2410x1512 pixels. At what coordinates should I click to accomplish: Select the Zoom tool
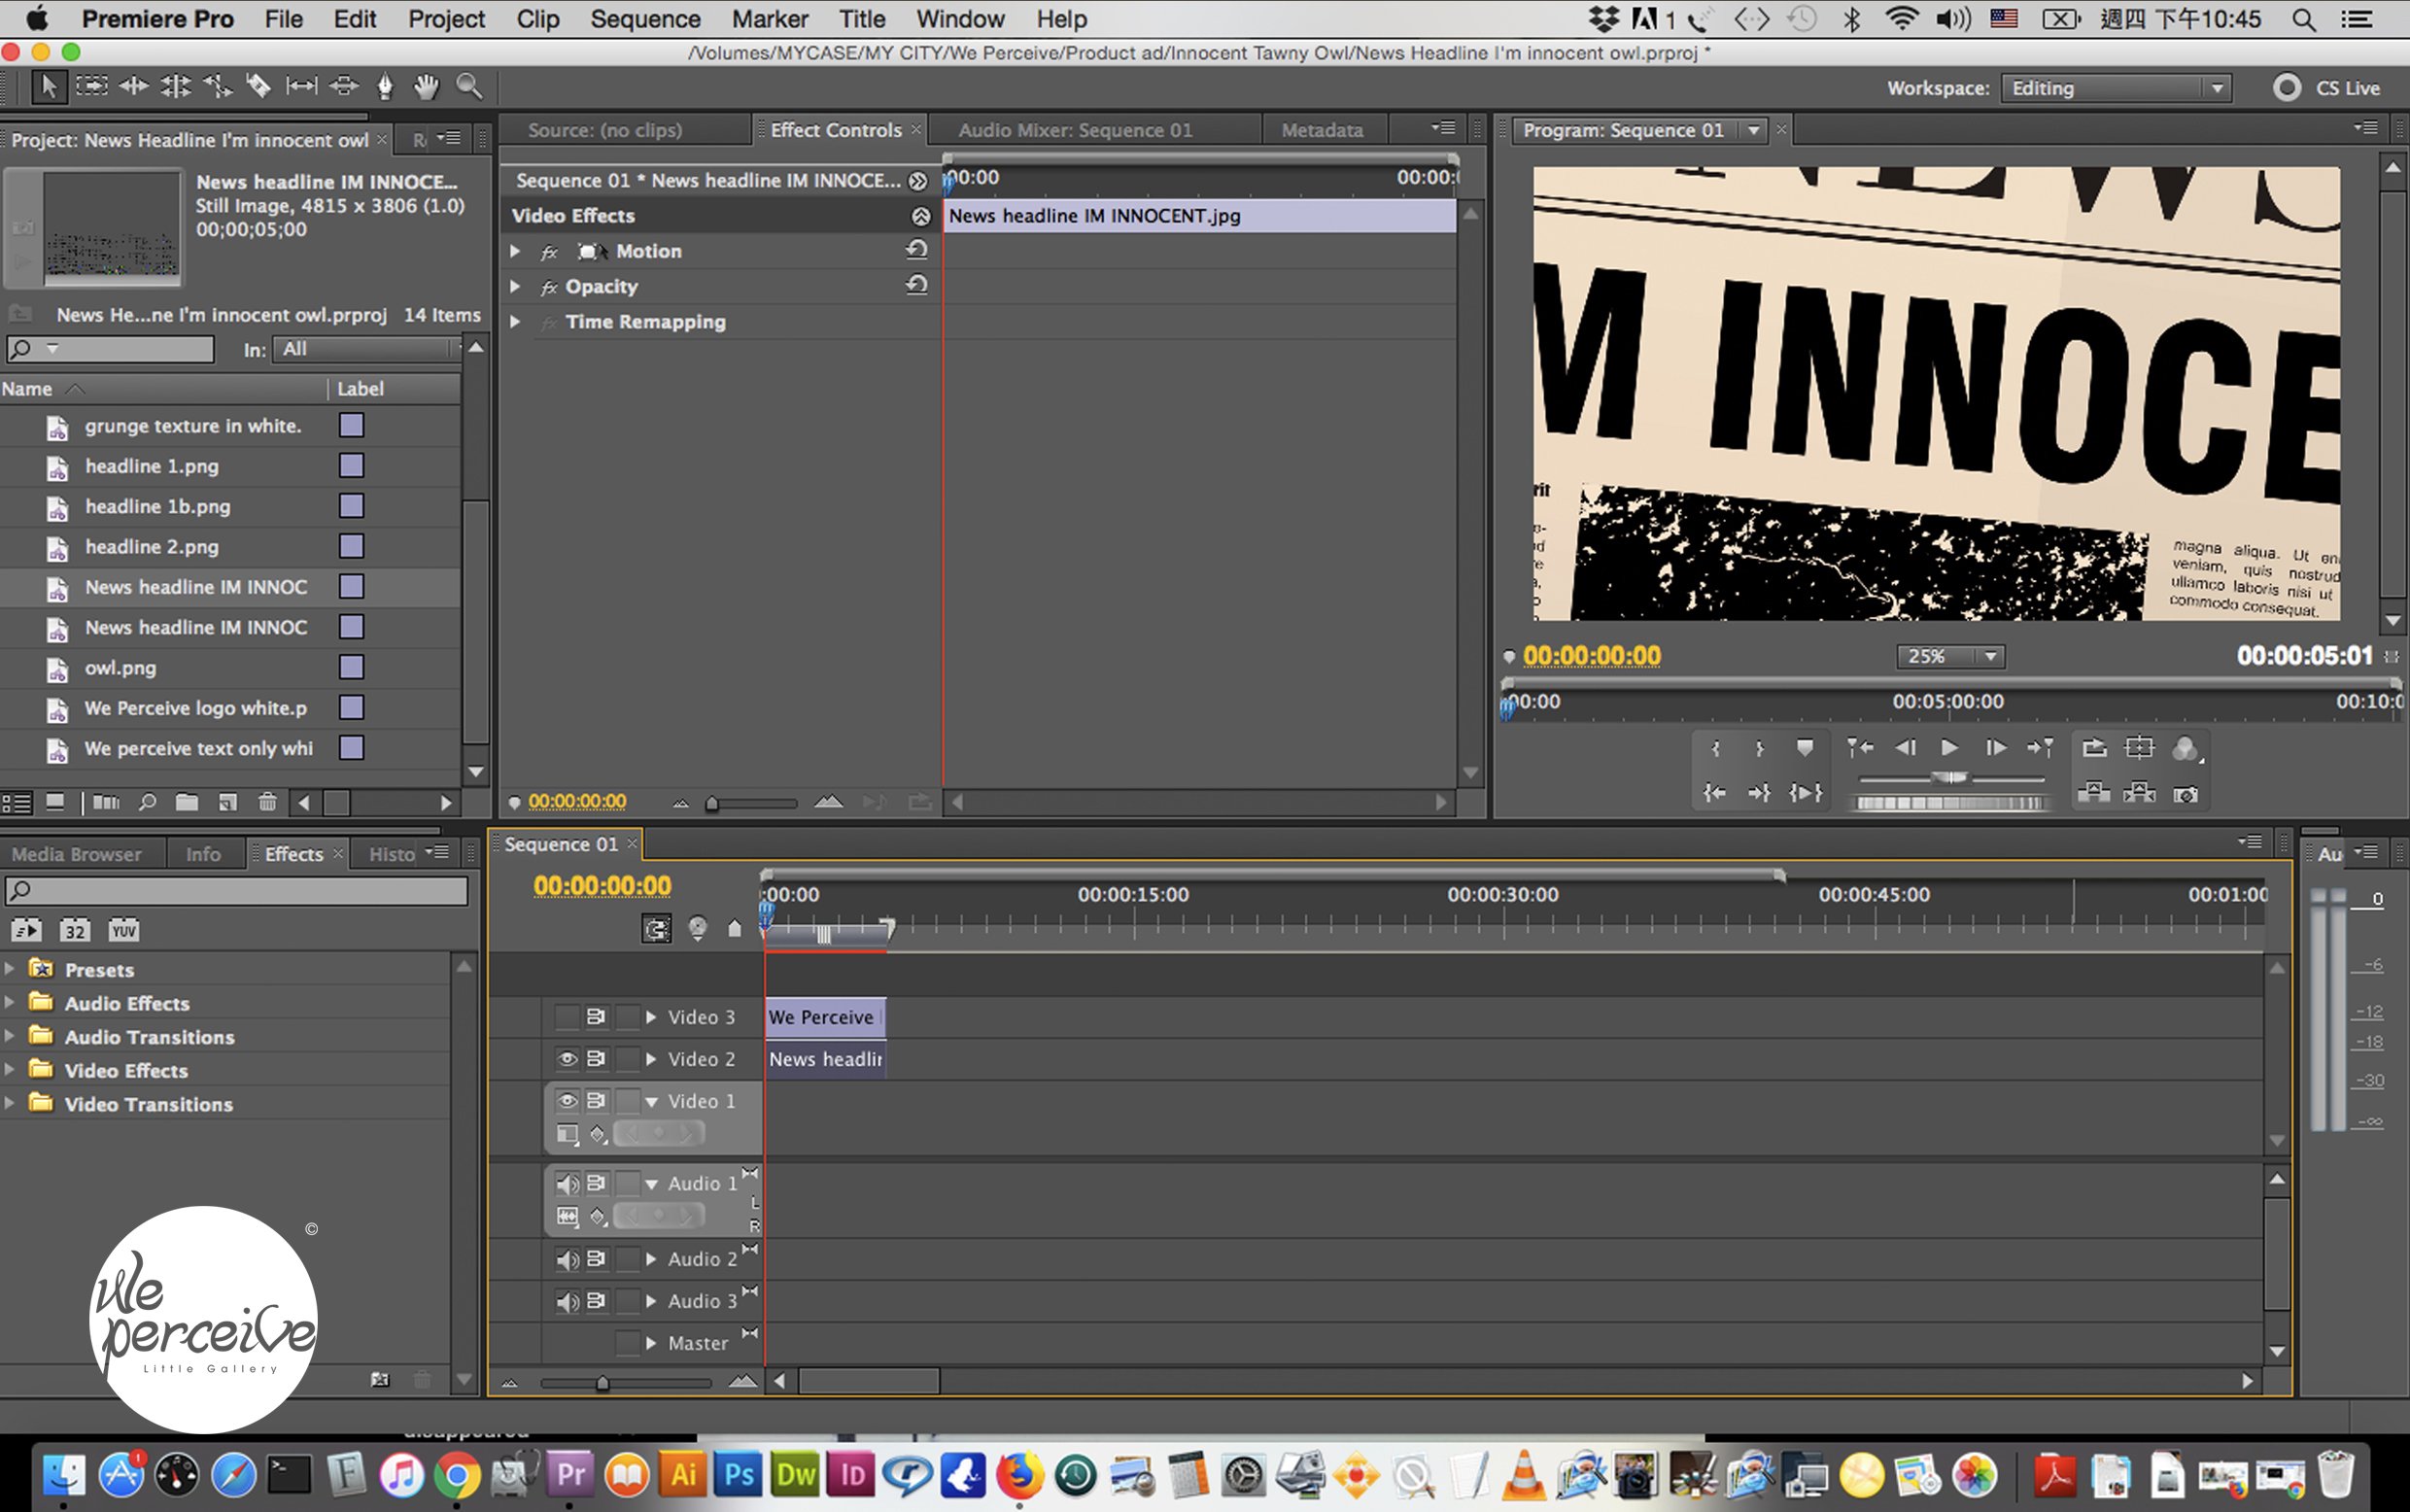pos(469,86)
